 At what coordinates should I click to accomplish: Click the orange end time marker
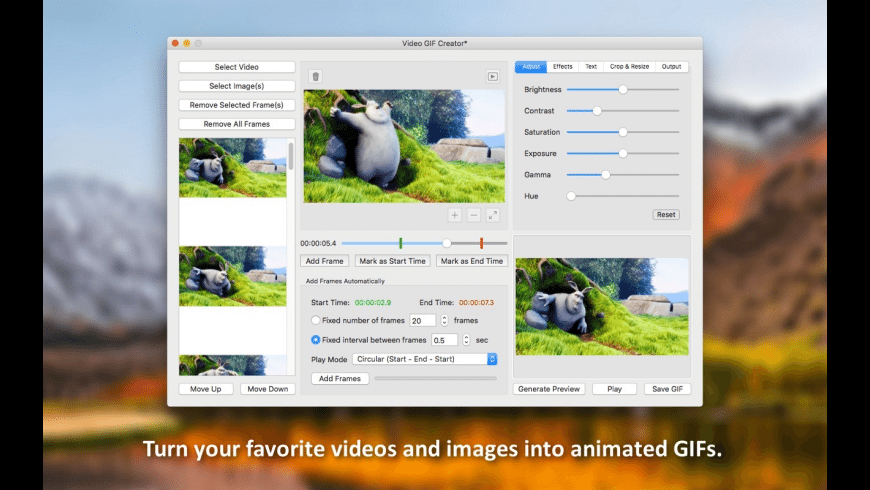click(x=482, y=243)
